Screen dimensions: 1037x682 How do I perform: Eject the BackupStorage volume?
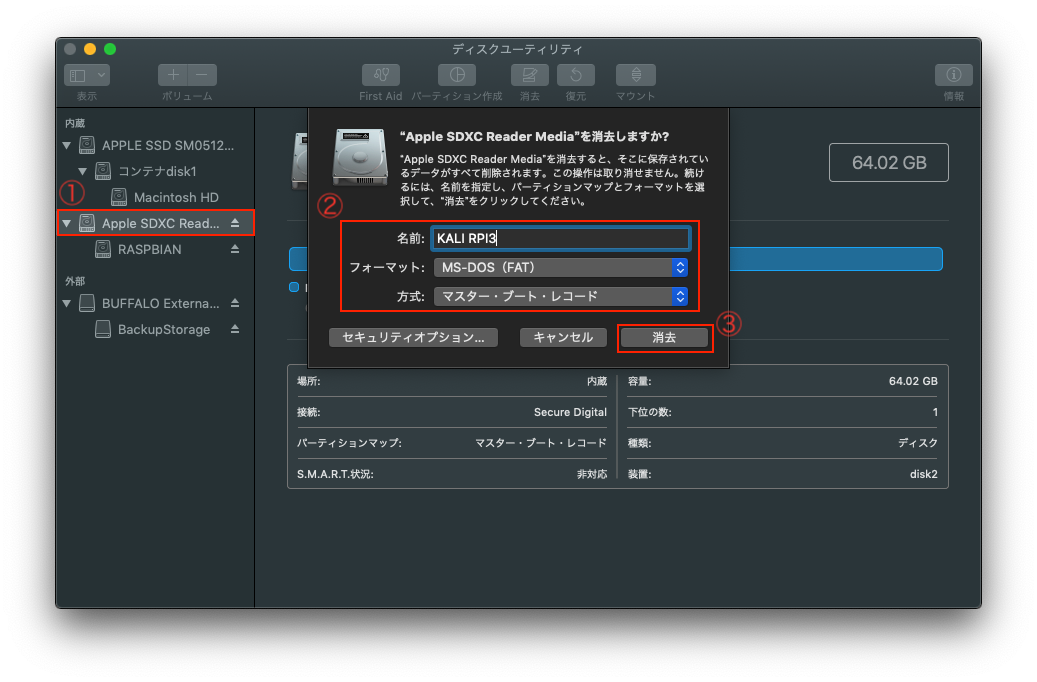coord(235,329)
